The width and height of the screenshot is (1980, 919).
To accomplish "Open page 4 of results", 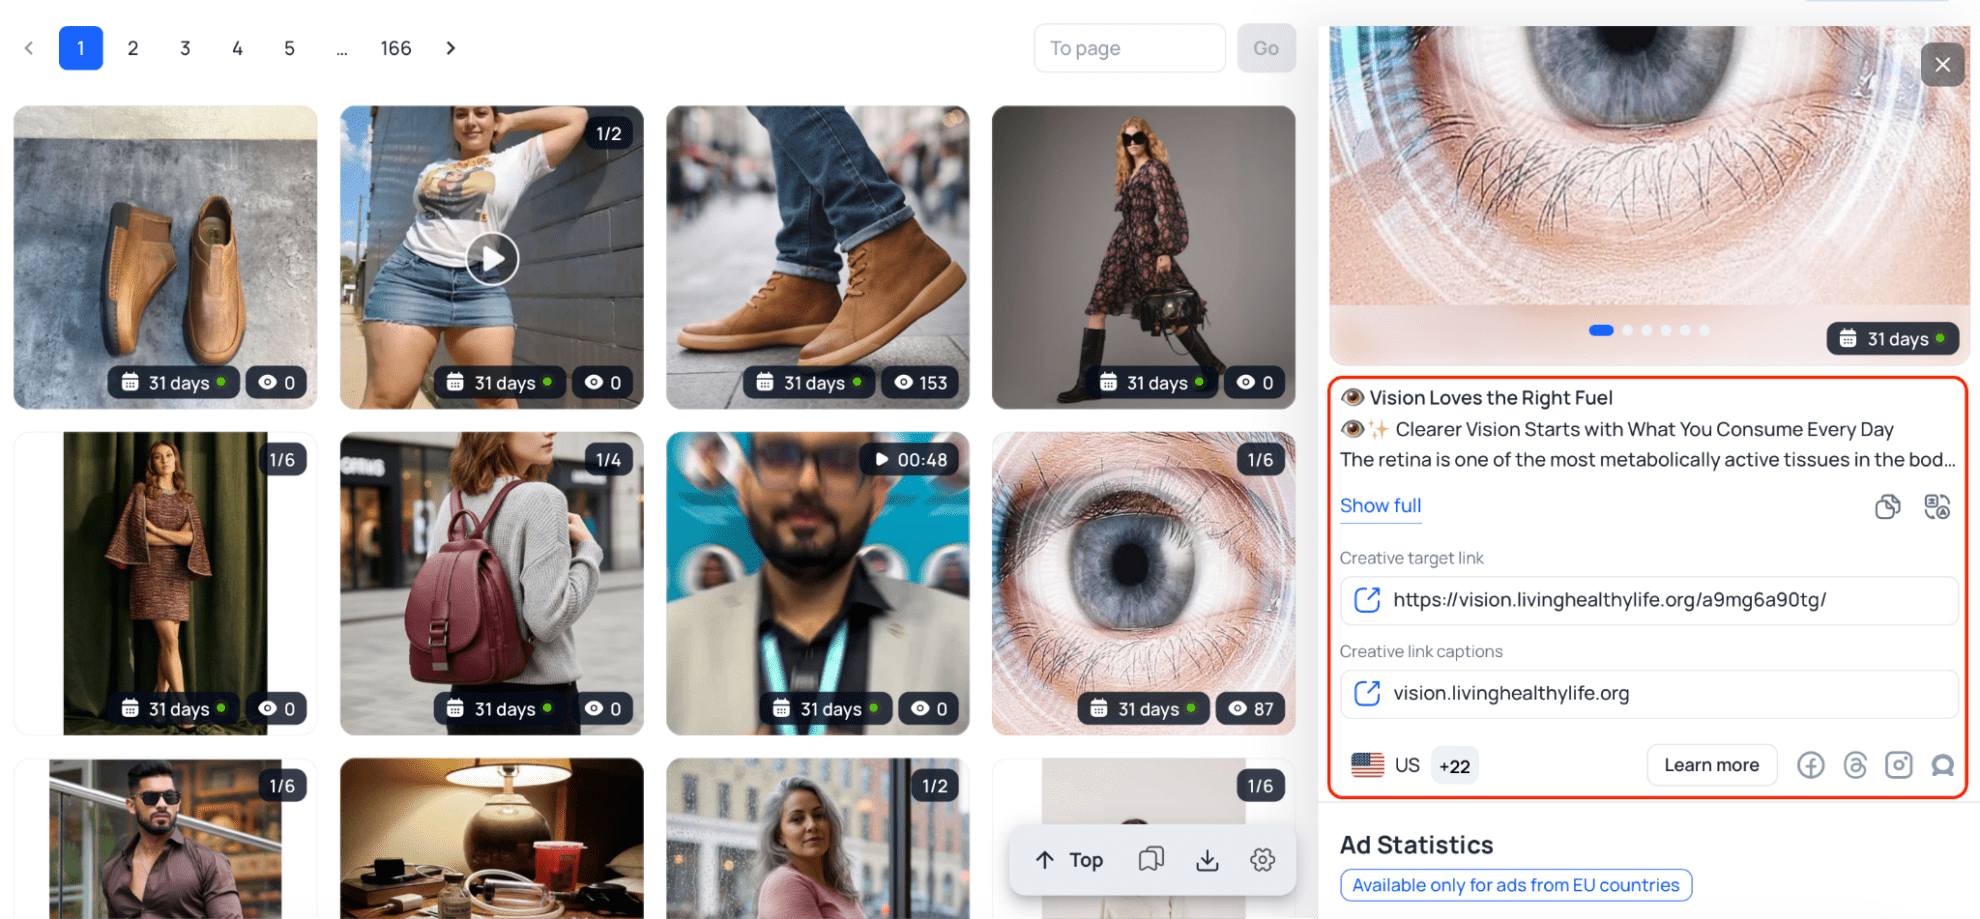I will 237,48.
